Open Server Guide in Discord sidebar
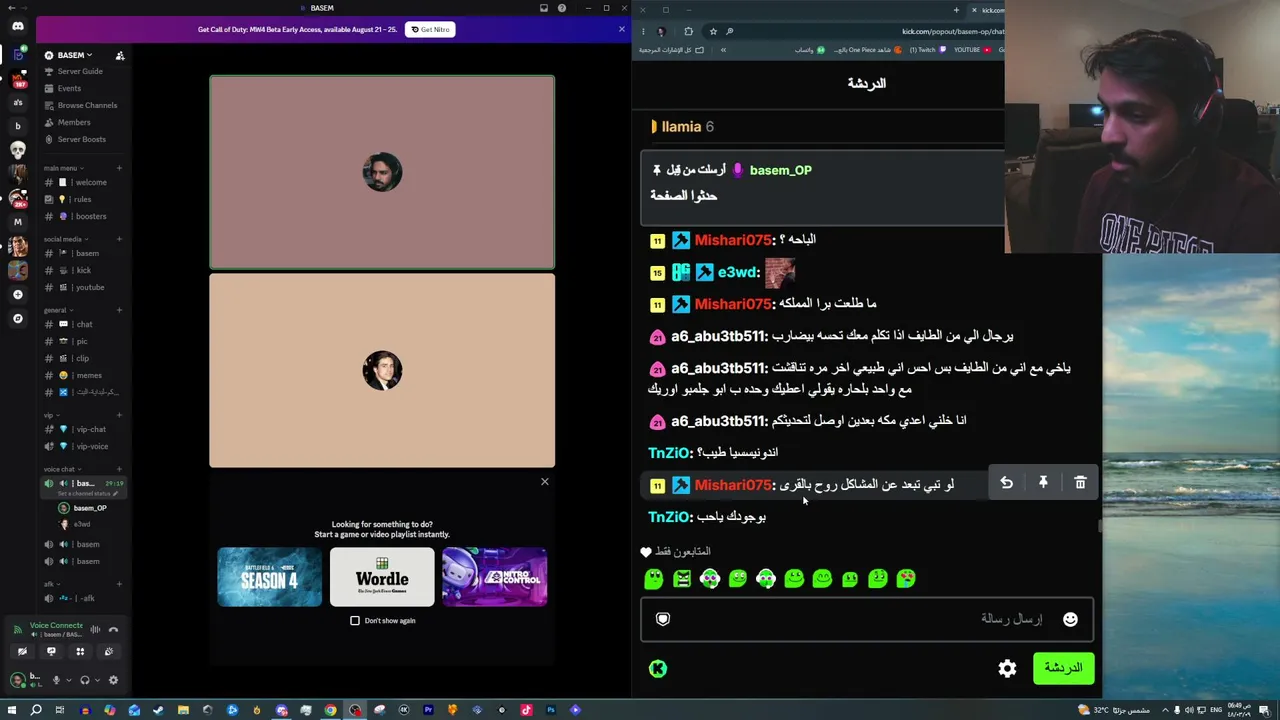Screen dimensions: 1280x720 (82, 71)
